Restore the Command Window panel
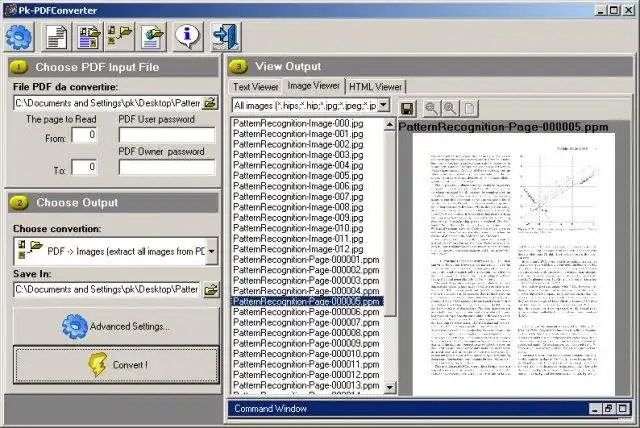 pos(609,408)
